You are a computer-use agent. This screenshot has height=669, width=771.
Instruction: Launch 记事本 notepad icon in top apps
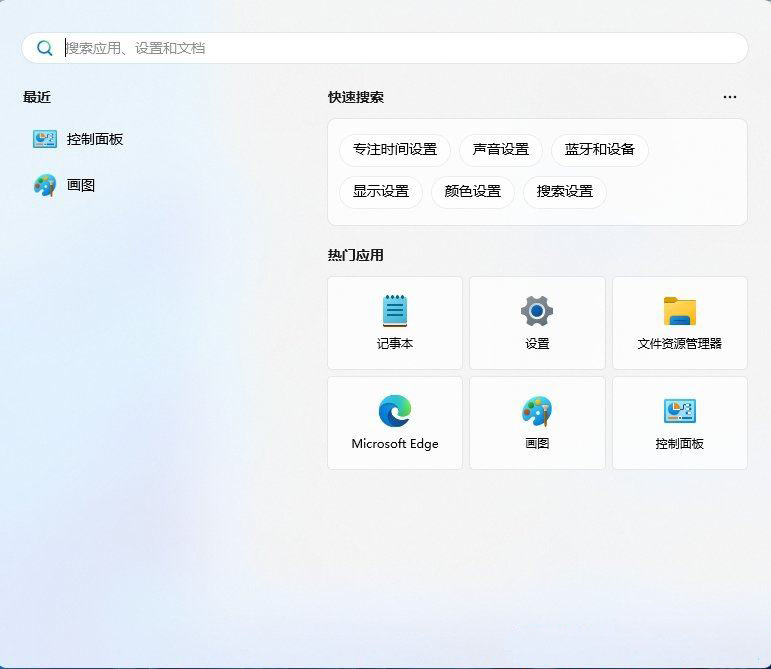(395, 311)
